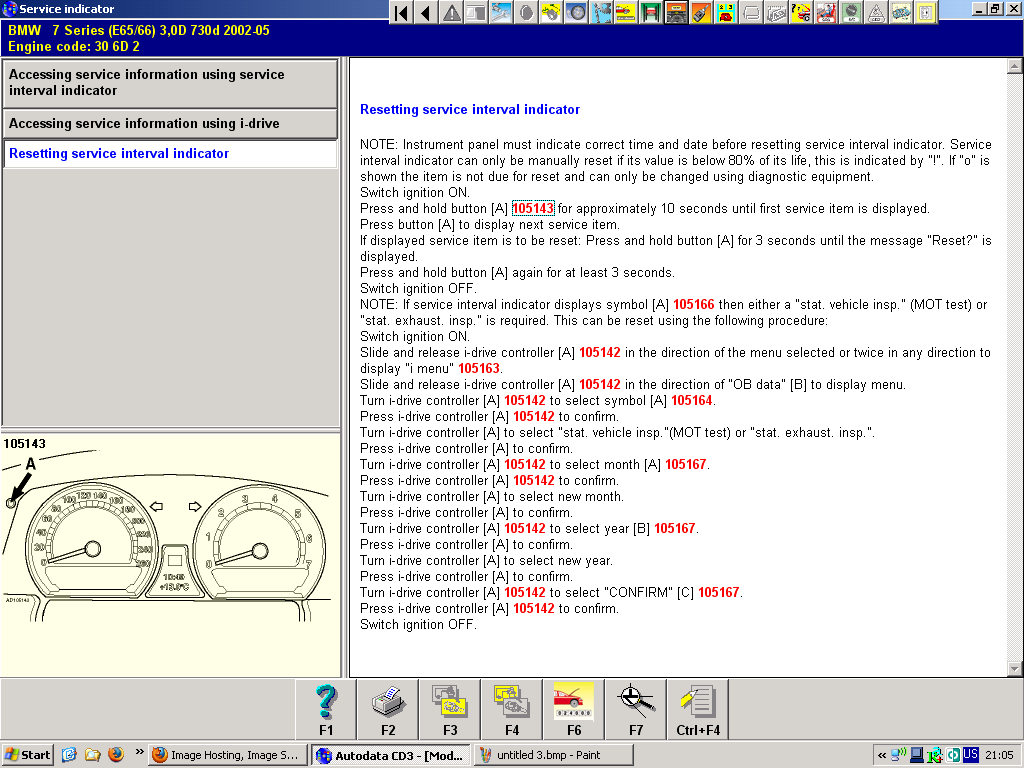Open the red car on yellow icon
This screenshot has height=768, width=1024.
tap(626, 12)
